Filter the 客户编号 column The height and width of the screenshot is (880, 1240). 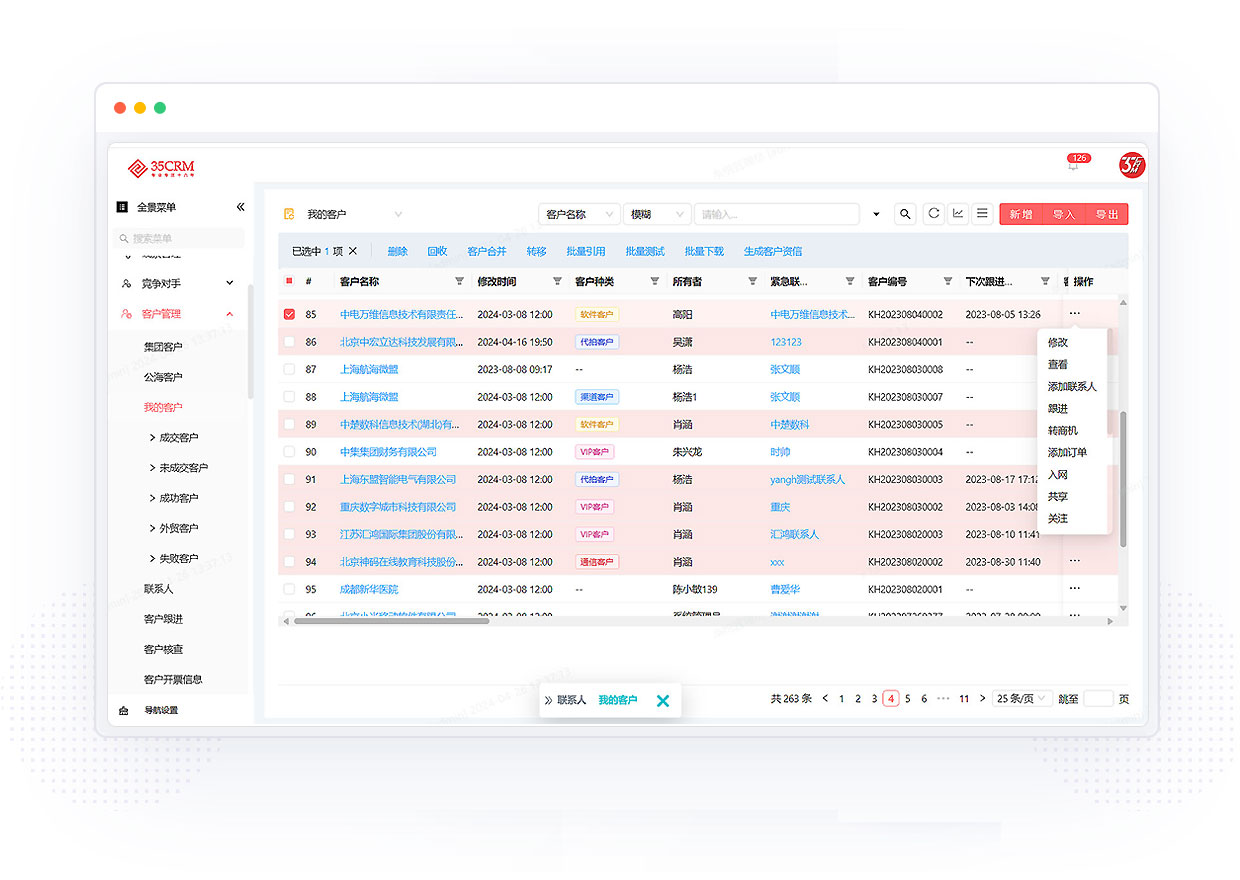click(948, 282)
